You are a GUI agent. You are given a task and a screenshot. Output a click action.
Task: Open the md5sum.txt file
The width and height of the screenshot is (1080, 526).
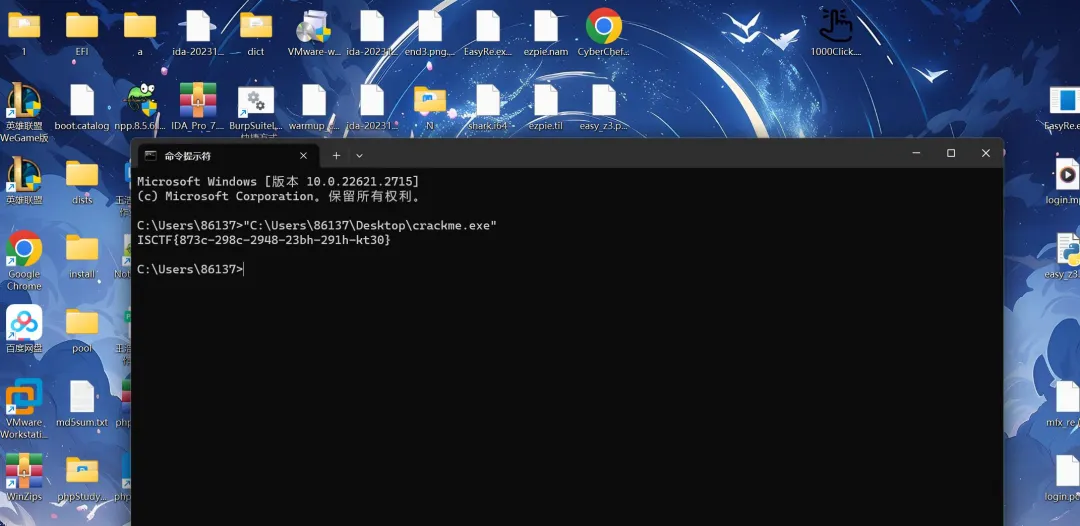click(x=81, y=397)
